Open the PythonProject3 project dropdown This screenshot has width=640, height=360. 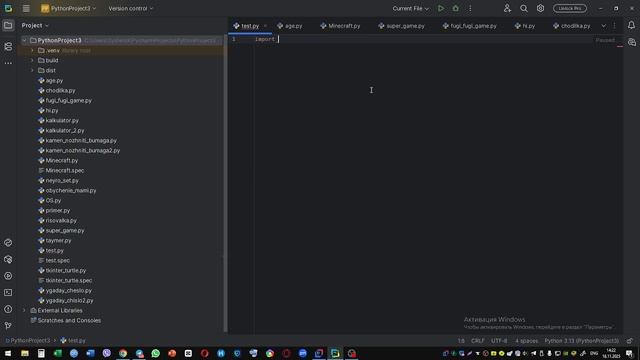(69, 8)
